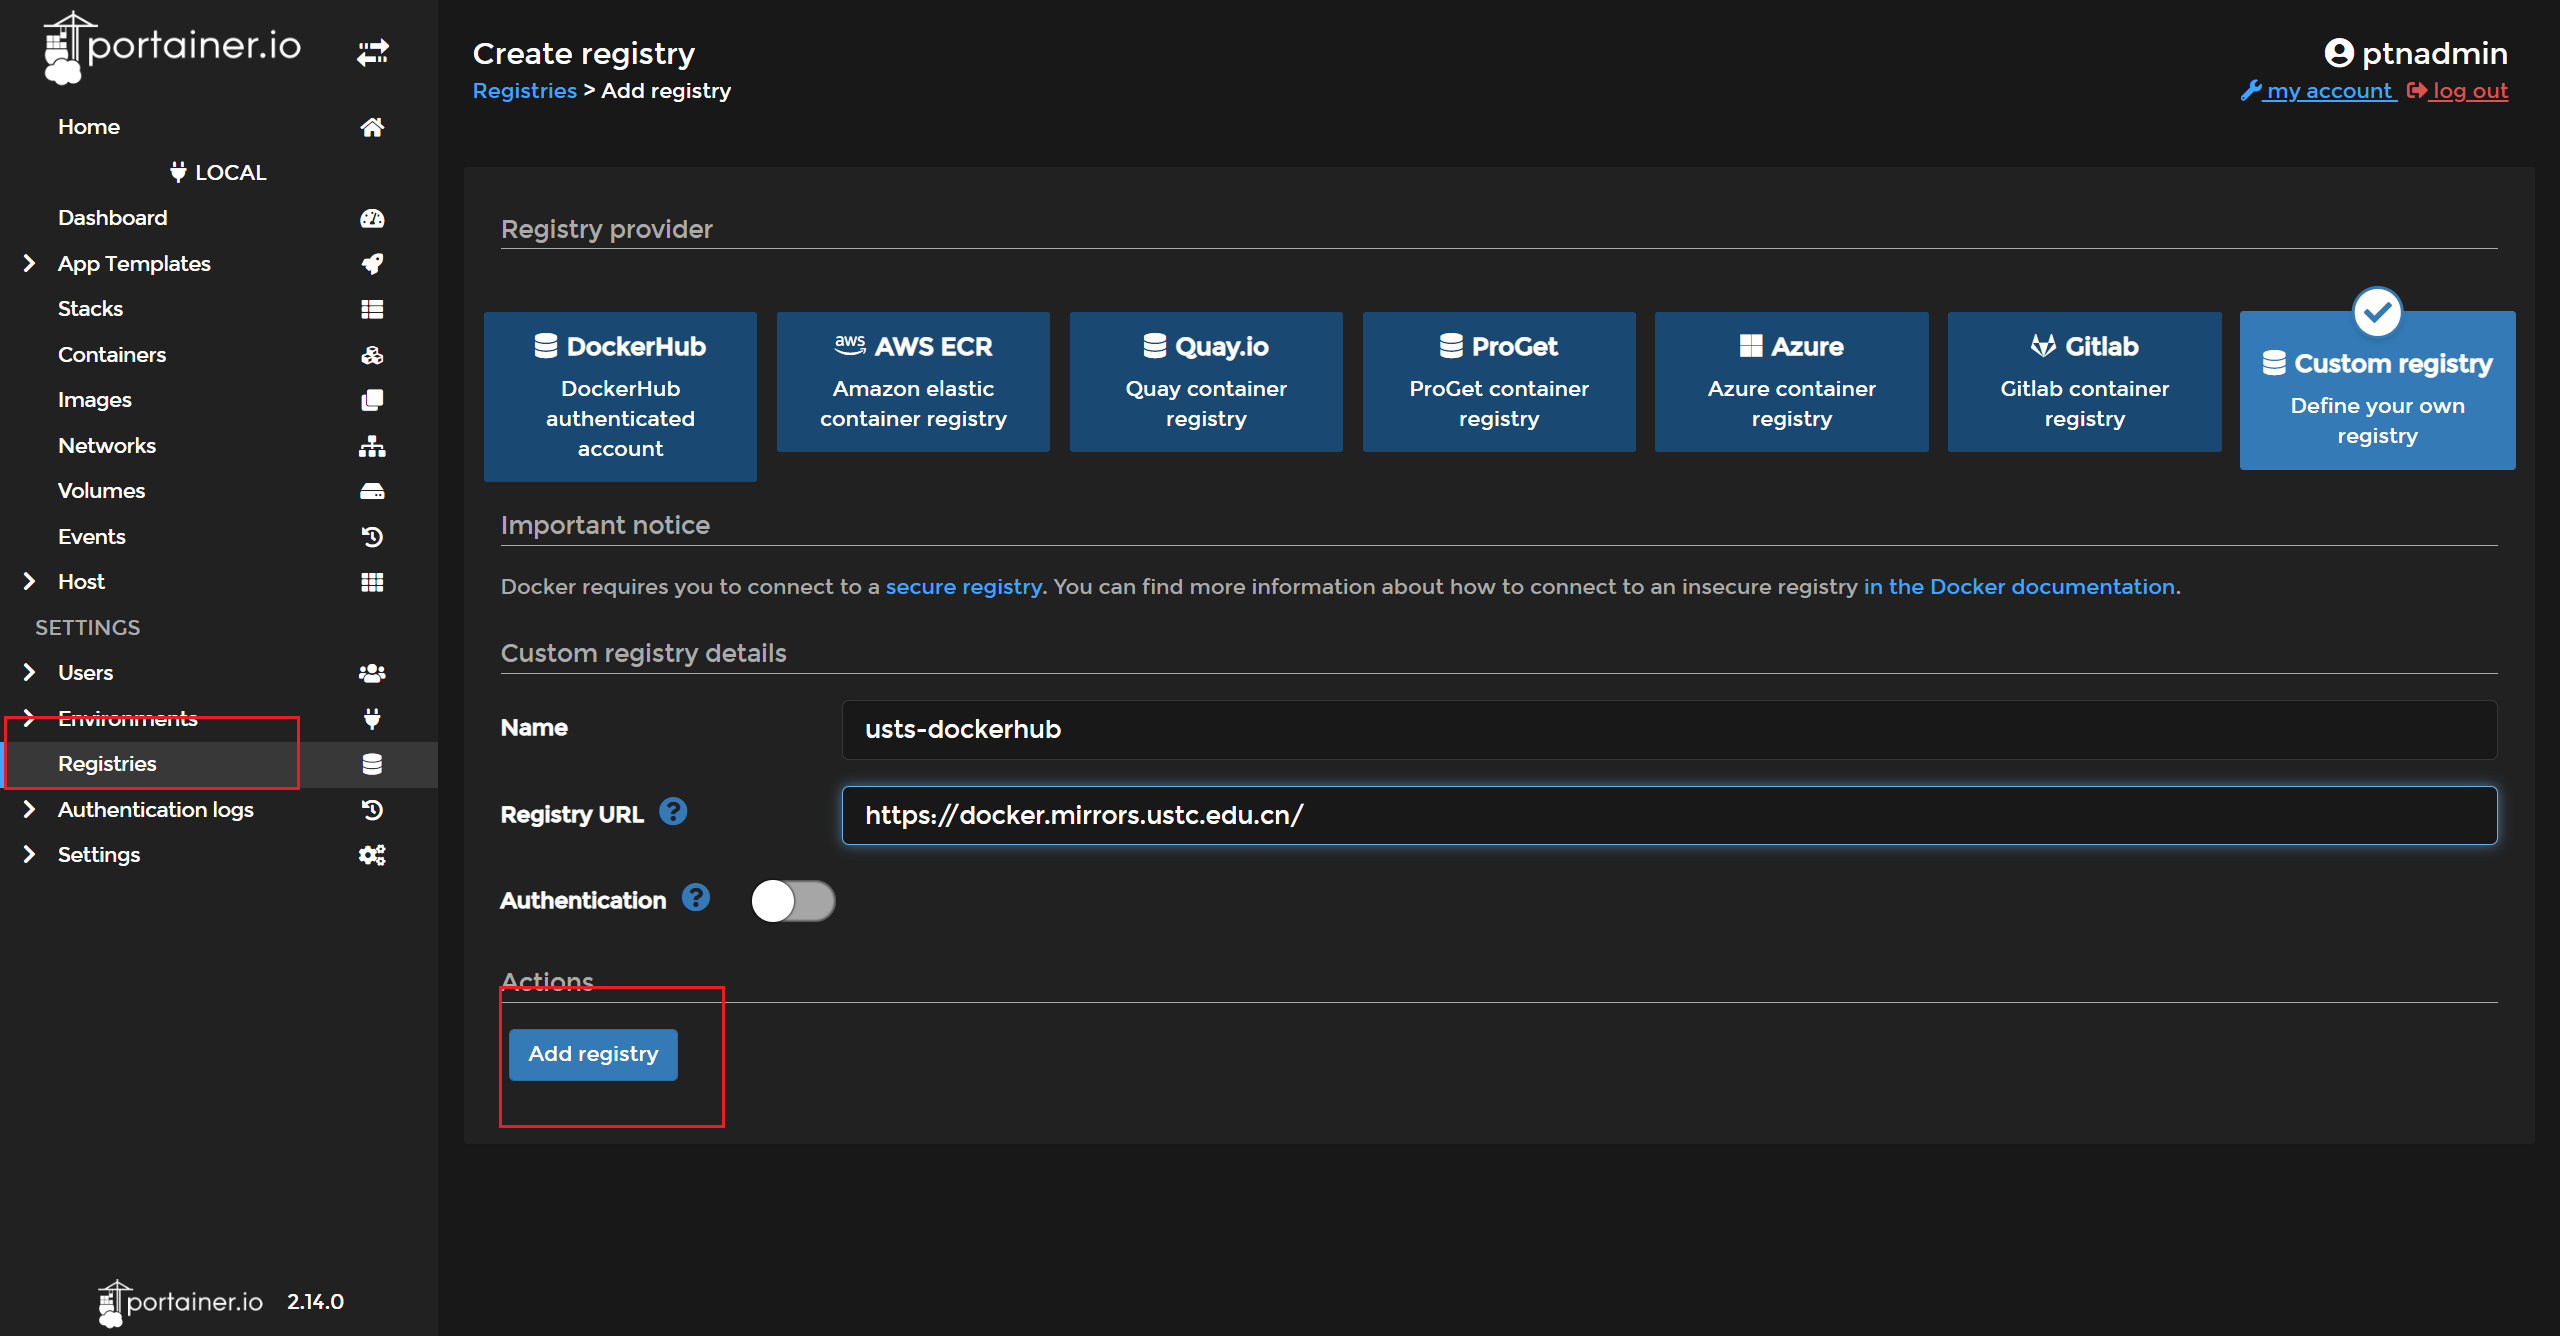This screenshot has width=2560, height=1336.
Task: Go to Containers in sidebar
Action: point(112,355)
